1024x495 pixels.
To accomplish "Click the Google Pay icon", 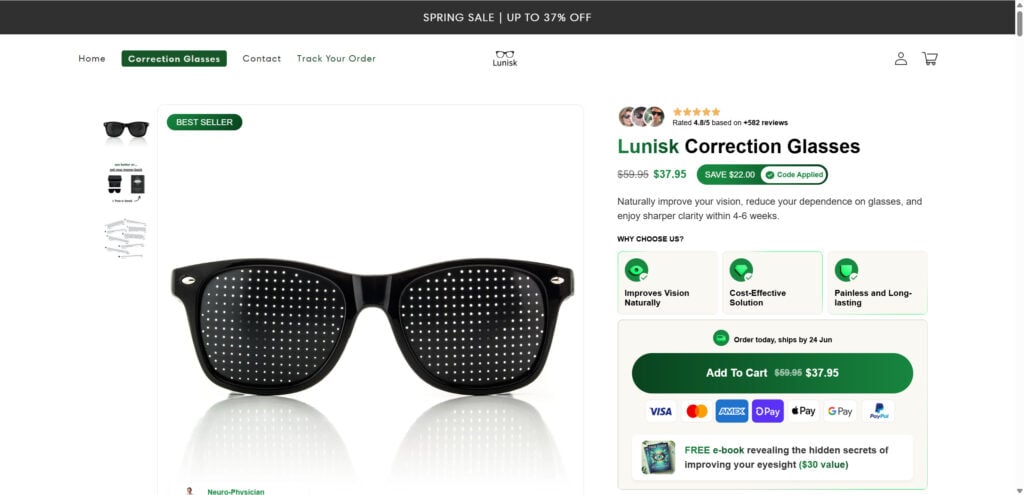I will pos(840,411).
